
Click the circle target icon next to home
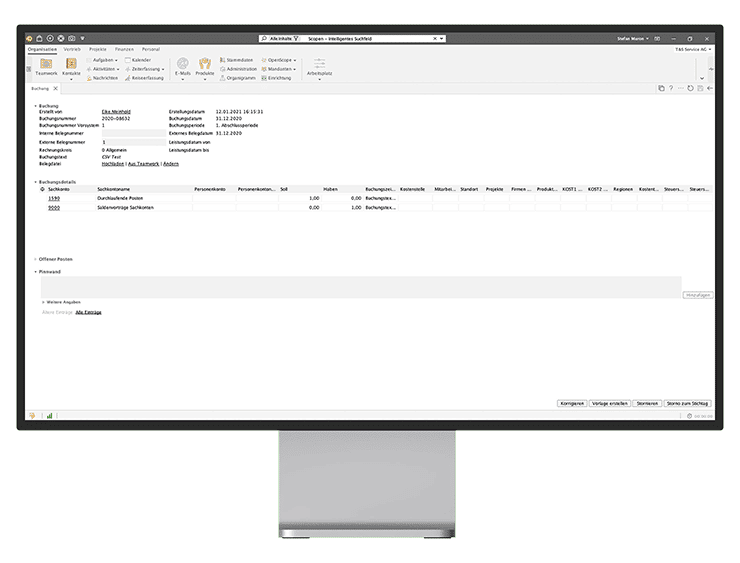pos(50,38)
